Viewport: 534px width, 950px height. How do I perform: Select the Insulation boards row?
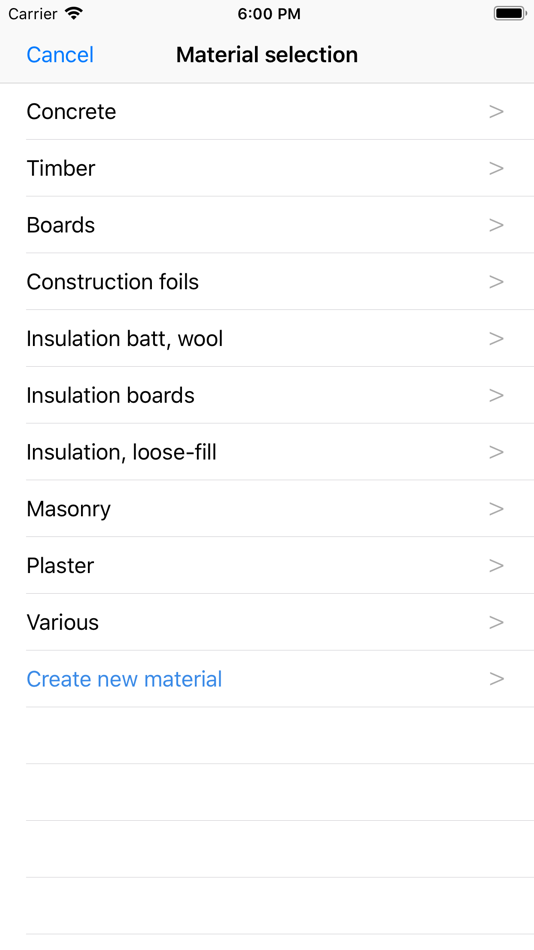click(267, 396)
